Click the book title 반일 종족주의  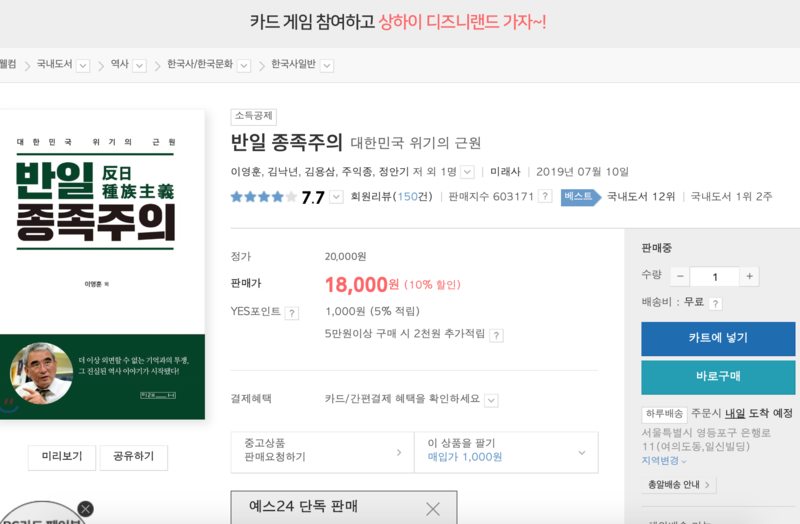[286, 142]
